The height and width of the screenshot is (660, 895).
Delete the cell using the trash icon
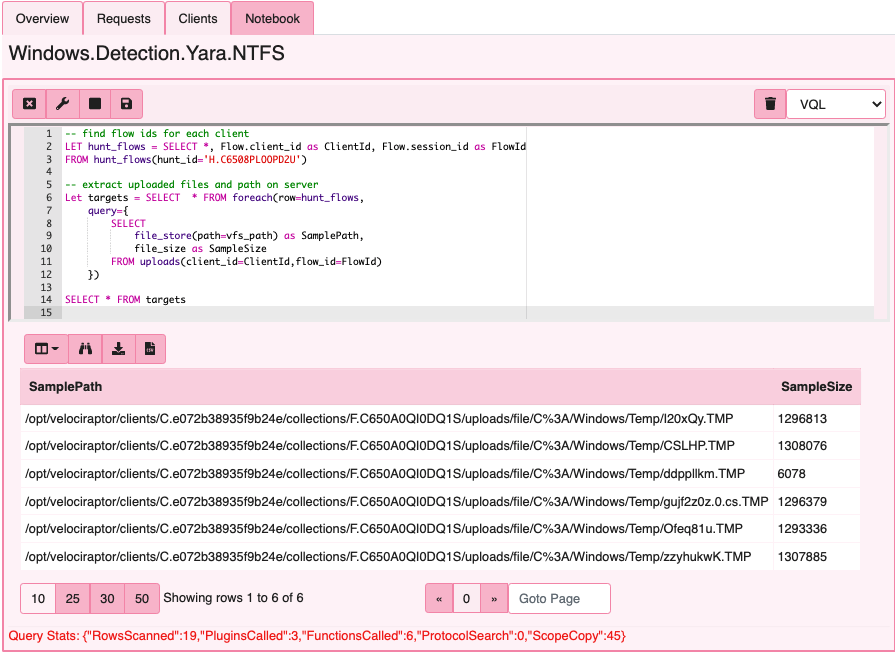tap(769, 104)
